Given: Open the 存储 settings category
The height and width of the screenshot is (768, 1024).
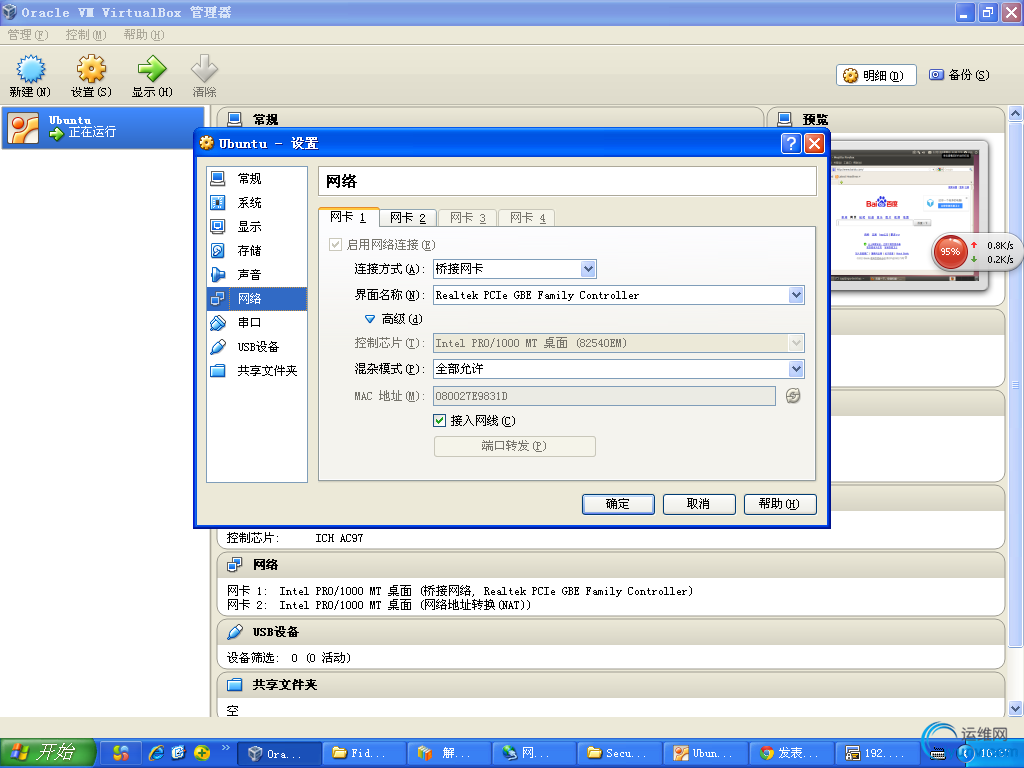Looking at the screenshot, I should tap(257, 251).
